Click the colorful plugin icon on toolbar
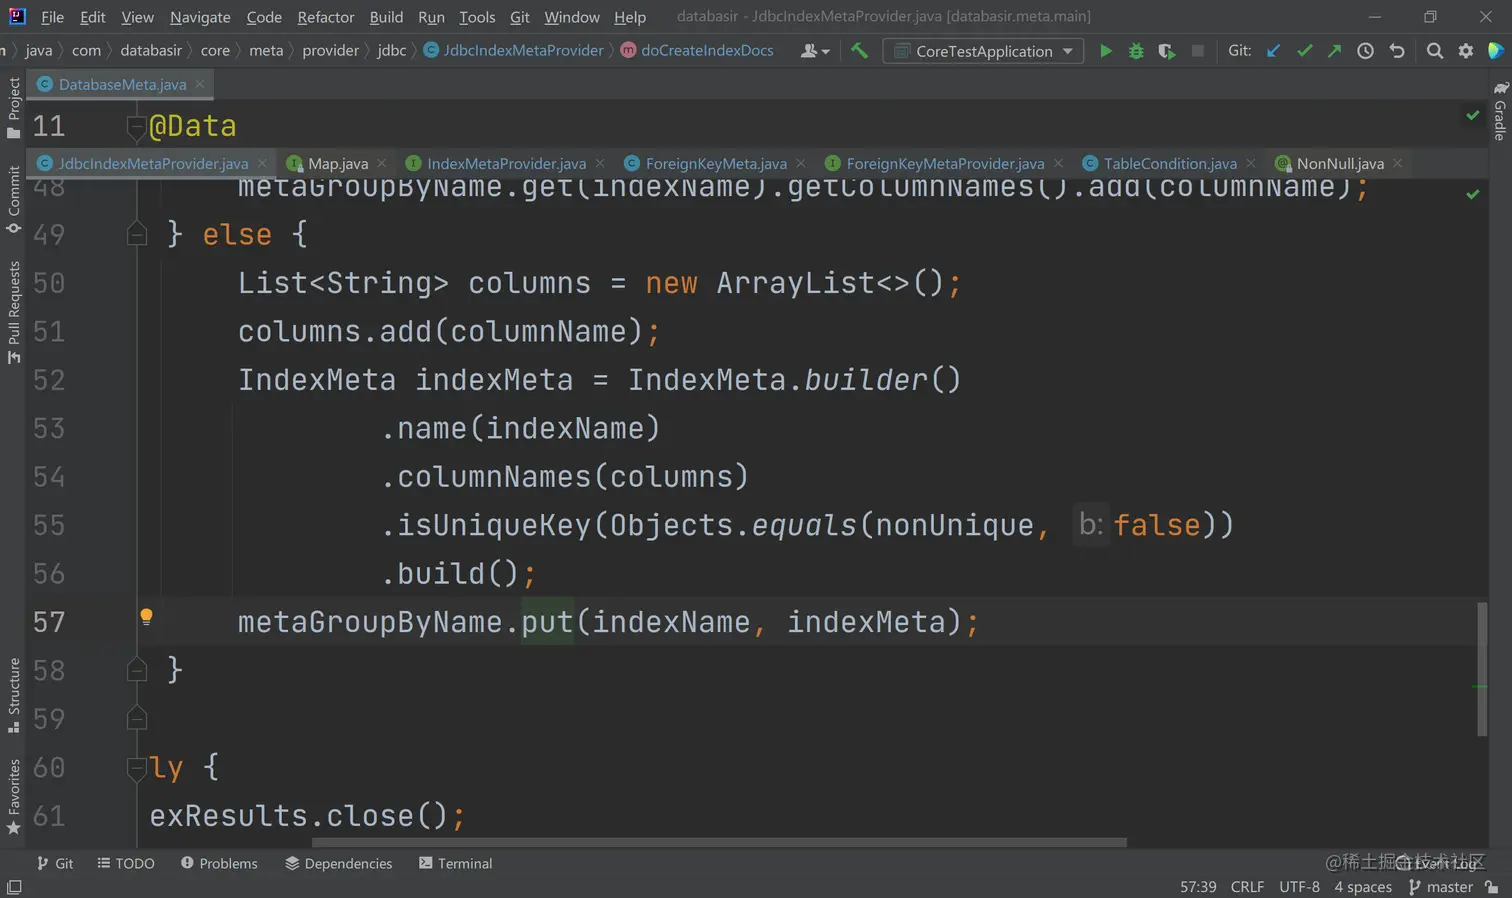 (x=1496, y=51)
